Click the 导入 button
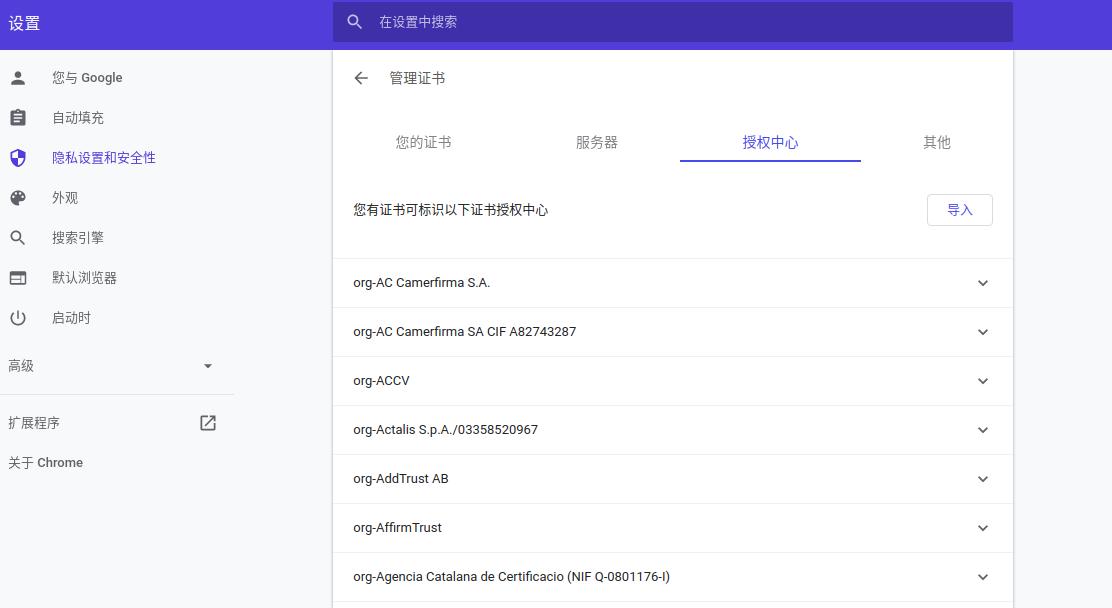Viewport: 1112px width, 608px height. coord(960,210)
